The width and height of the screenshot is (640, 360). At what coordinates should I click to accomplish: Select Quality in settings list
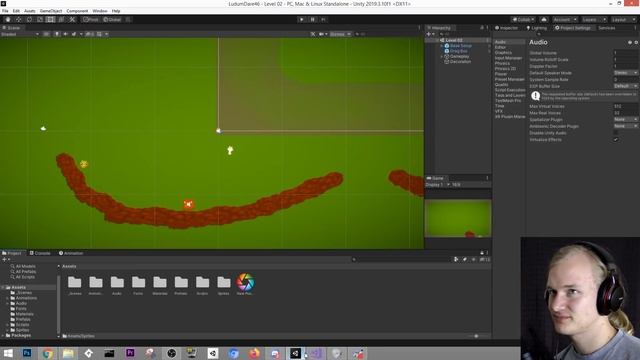502,84
